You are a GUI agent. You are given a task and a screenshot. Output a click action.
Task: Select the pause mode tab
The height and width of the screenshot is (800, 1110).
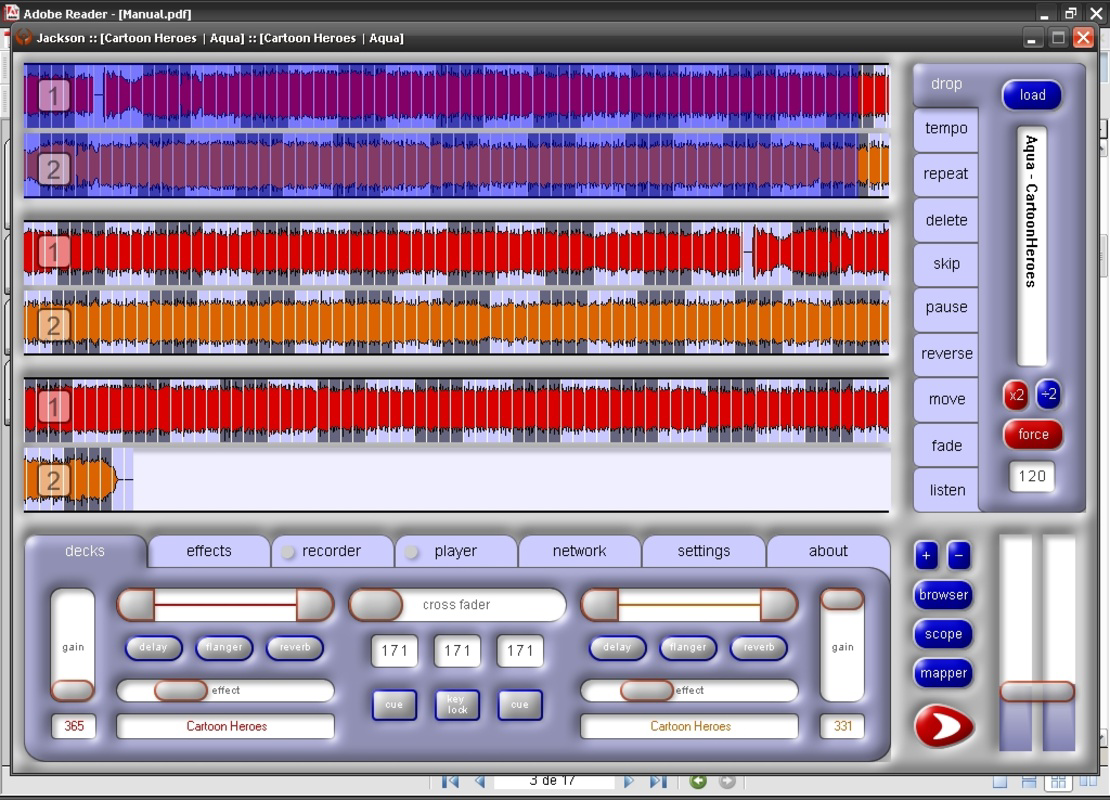pyautogui.click(x=946, y=307)
